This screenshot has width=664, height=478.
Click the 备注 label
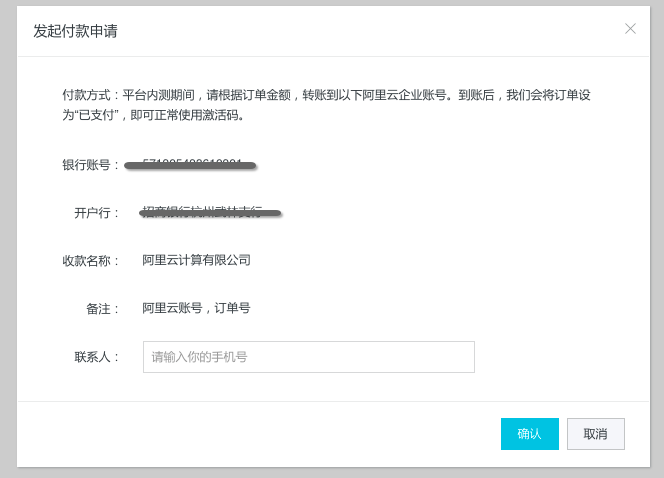pos(102,309)
